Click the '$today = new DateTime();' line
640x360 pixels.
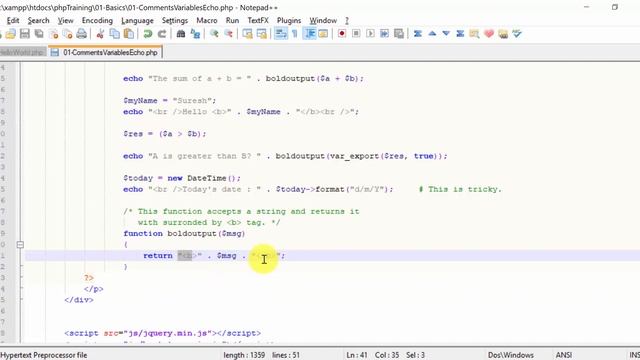click(182, 178)
